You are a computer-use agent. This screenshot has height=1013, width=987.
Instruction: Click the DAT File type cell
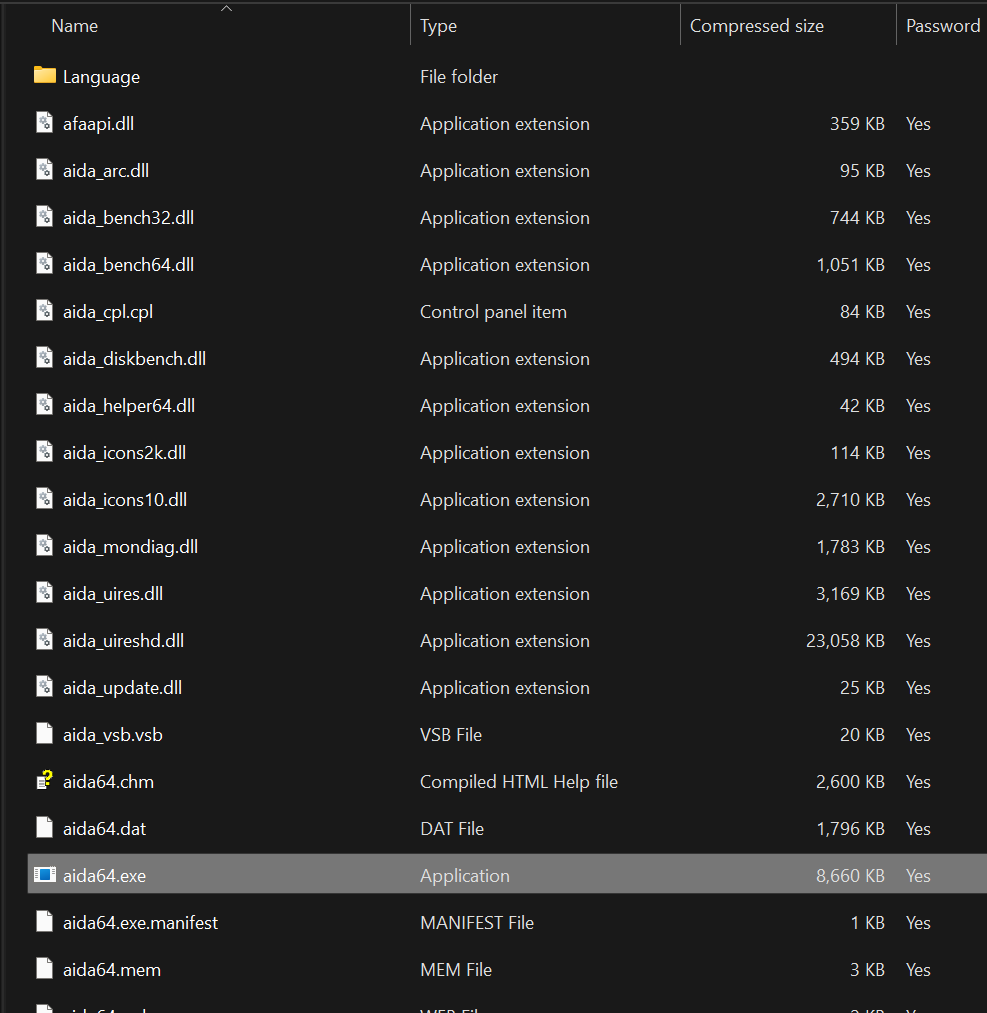pos(452,829)
